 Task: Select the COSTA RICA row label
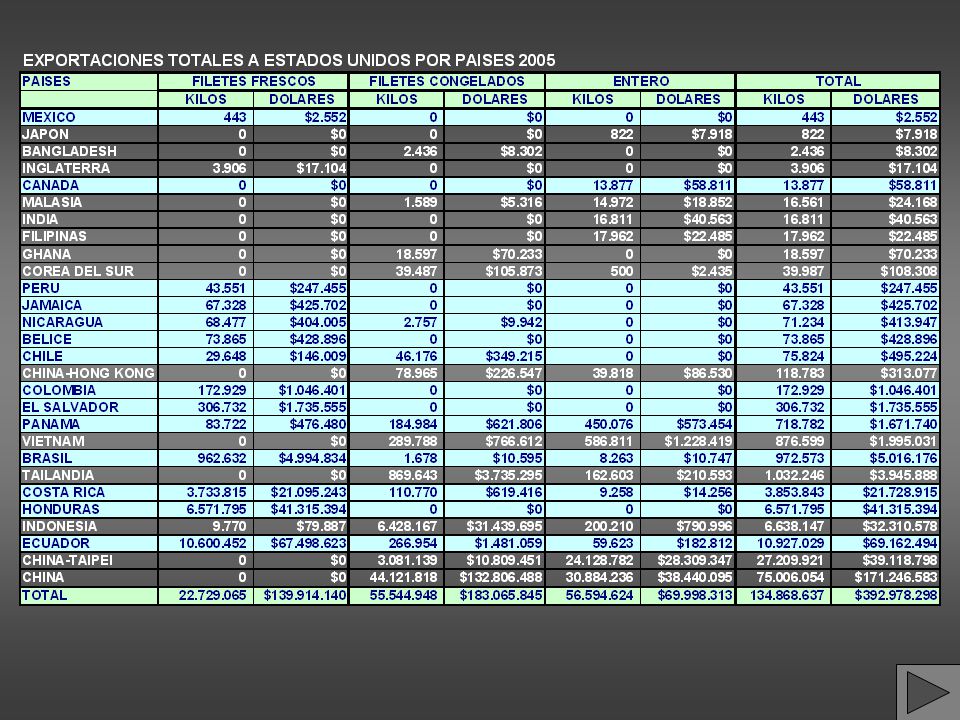pyautogui.click(x=64, y=492)
